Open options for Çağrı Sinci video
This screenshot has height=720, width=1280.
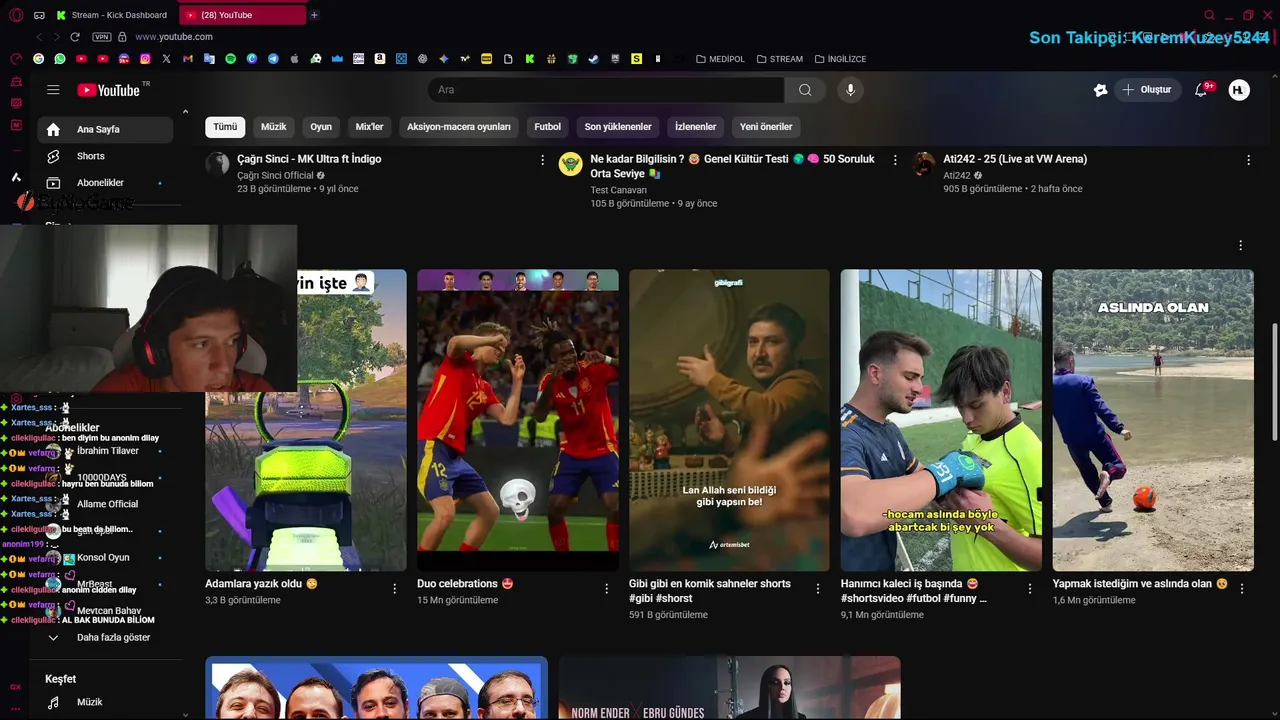[542, 160]
